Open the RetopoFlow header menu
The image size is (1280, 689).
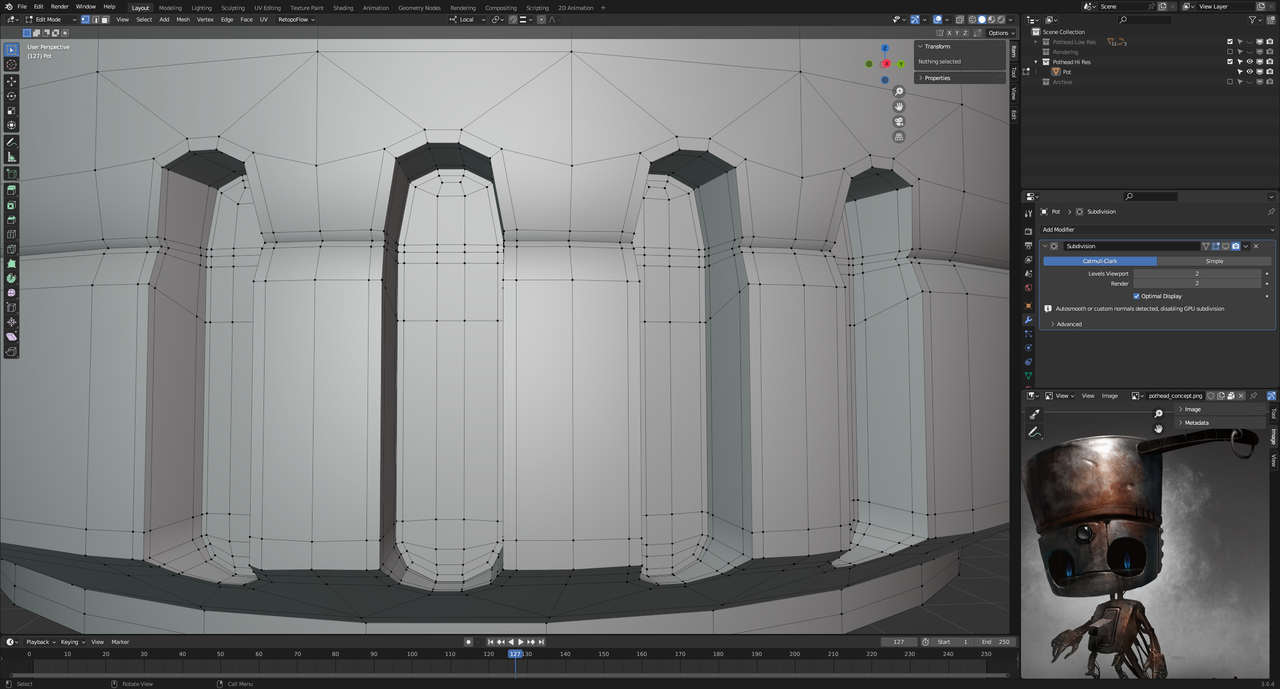click(296, 19)
